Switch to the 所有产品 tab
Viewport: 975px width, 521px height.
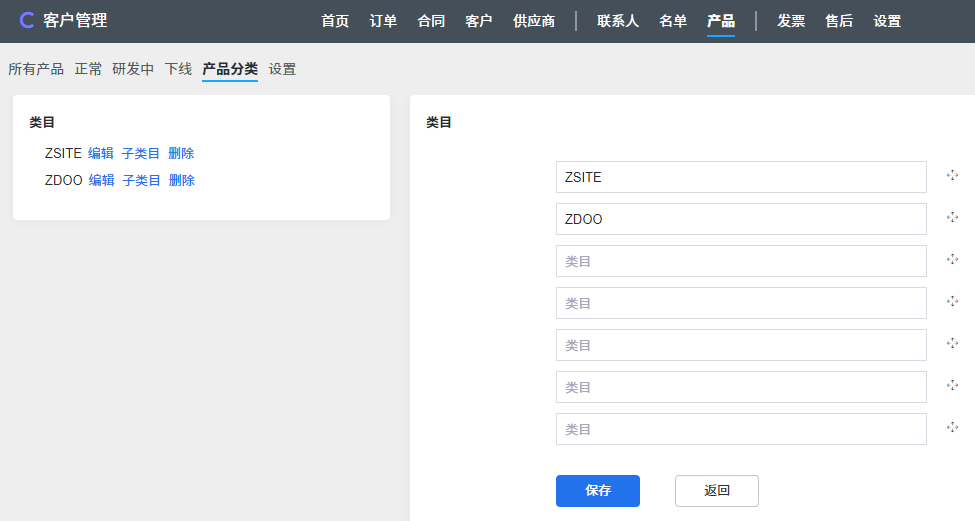[36, 69]
